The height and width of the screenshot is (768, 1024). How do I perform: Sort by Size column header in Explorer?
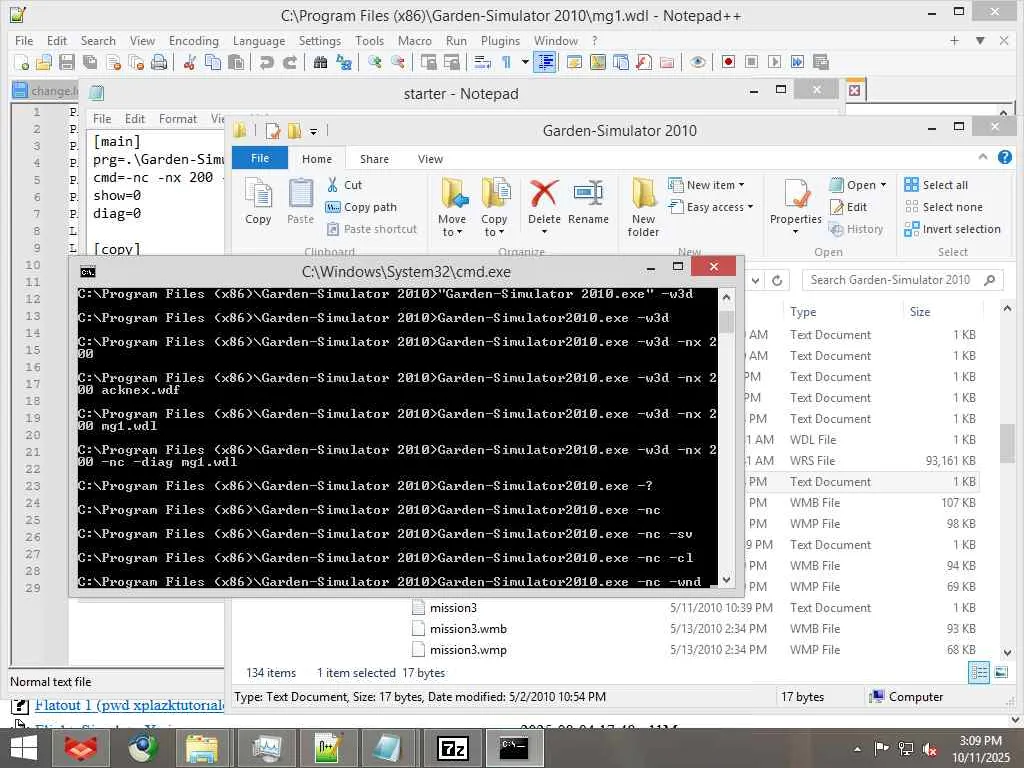tap(920, 312)
